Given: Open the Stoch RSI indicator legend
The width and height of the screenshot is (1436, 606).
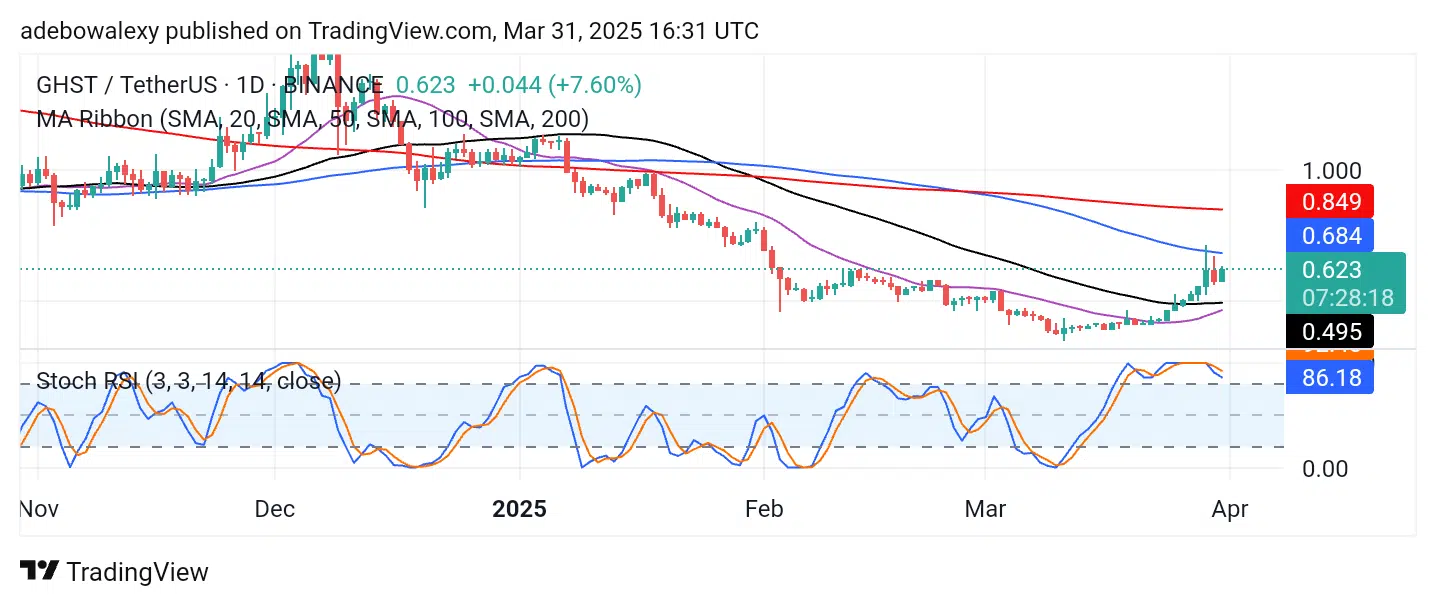Looking at the screenshot, I should [x=188, y=380].
